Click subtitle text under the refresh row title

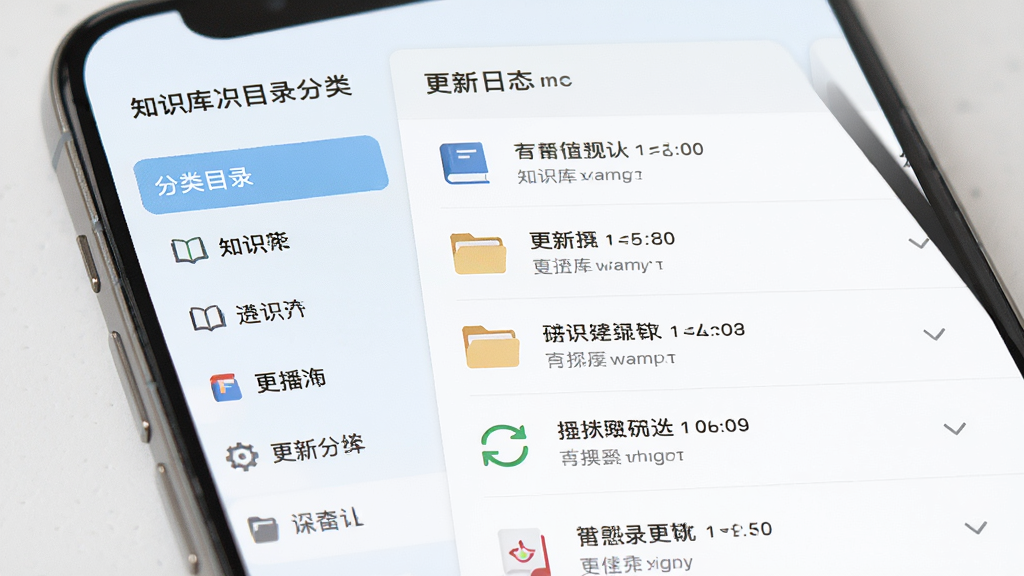(621, 456)
